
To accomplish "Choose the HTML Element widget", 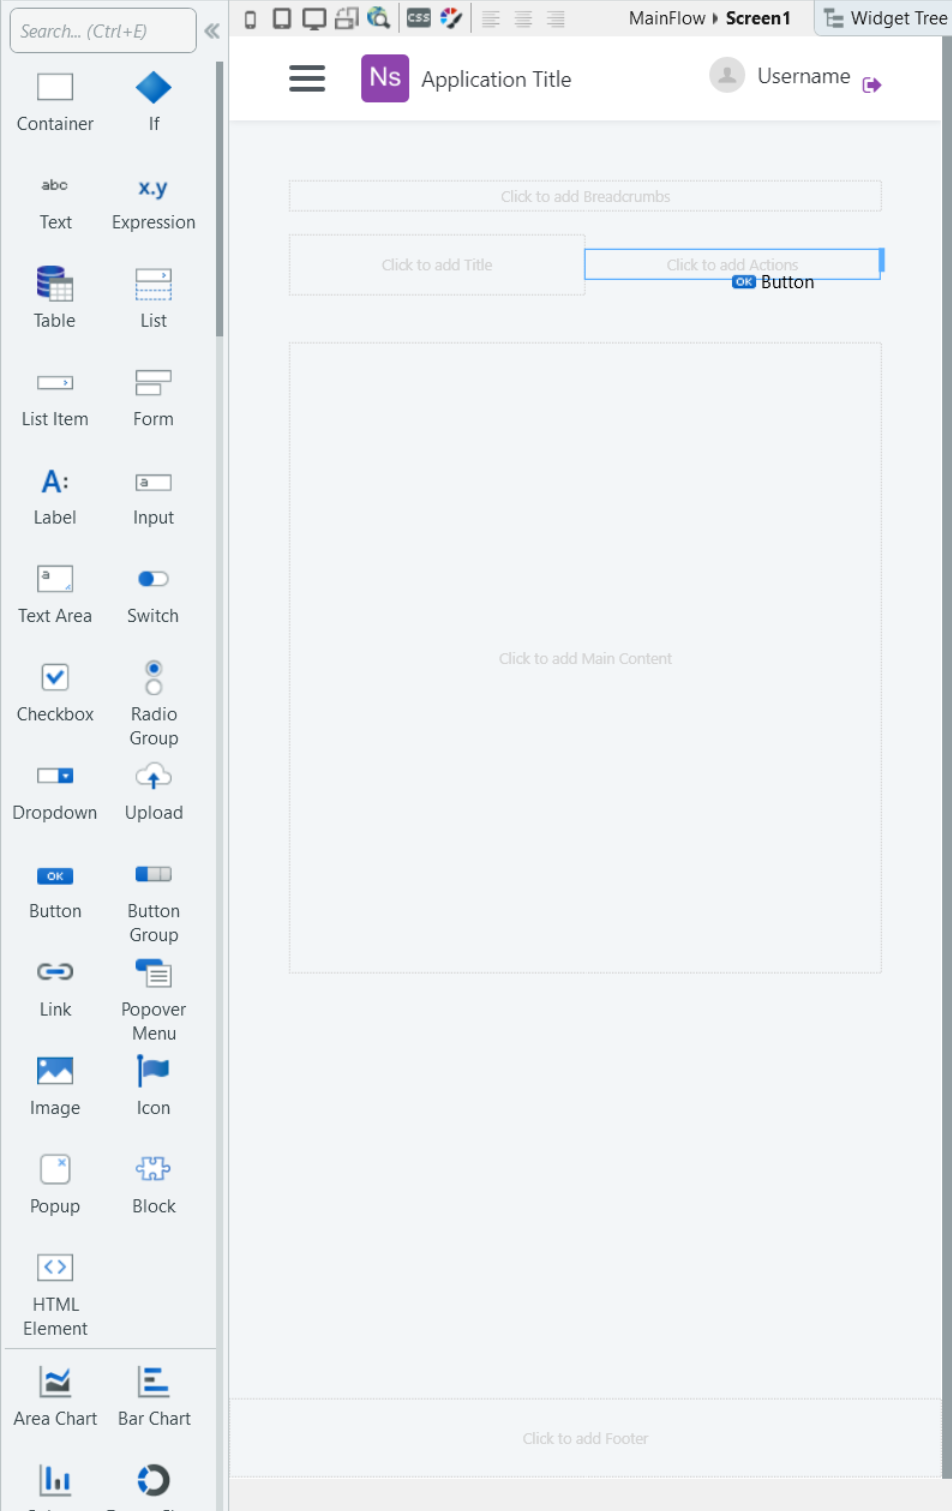I will [x=55, y=1295].
